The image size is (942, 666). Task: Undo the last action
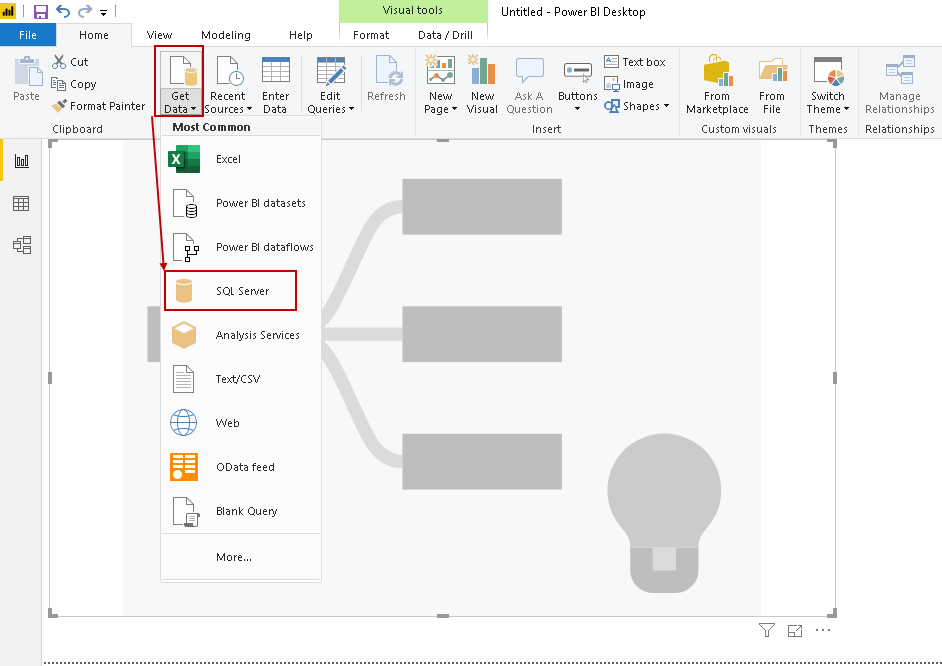point(63,11)
